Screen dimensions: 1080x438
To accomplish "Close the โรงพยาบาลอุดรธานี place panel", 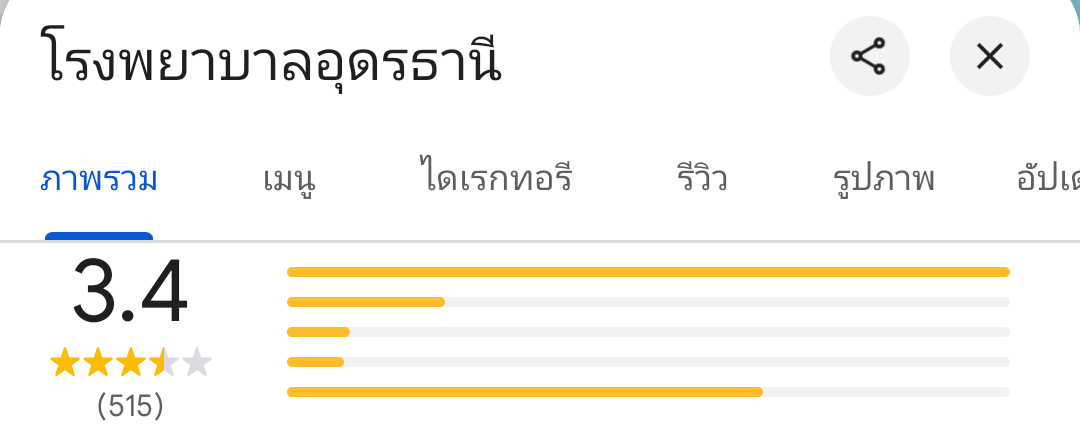I will click(989, 57).
